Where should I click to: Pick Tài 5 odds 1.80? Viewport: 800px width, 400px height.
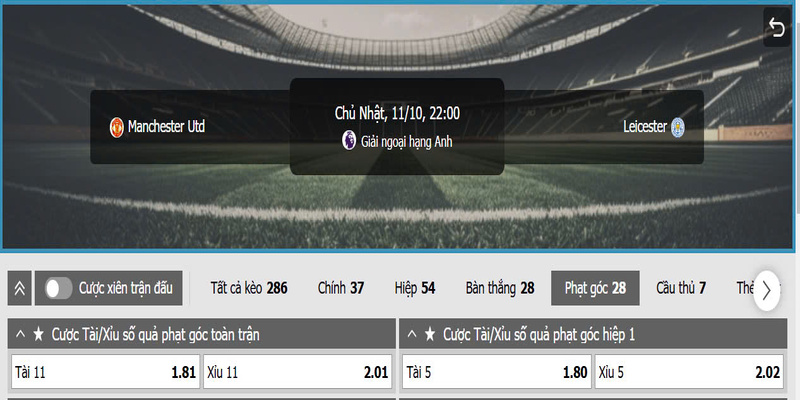497,372
